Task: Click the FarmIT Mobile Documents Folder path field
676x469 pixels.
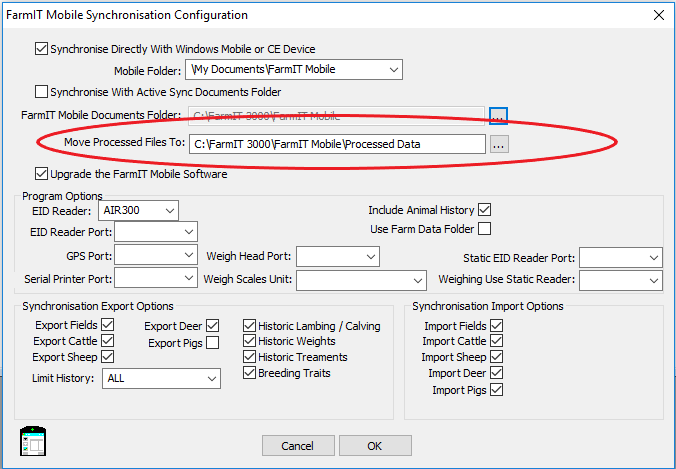Action: pos(336,116)
